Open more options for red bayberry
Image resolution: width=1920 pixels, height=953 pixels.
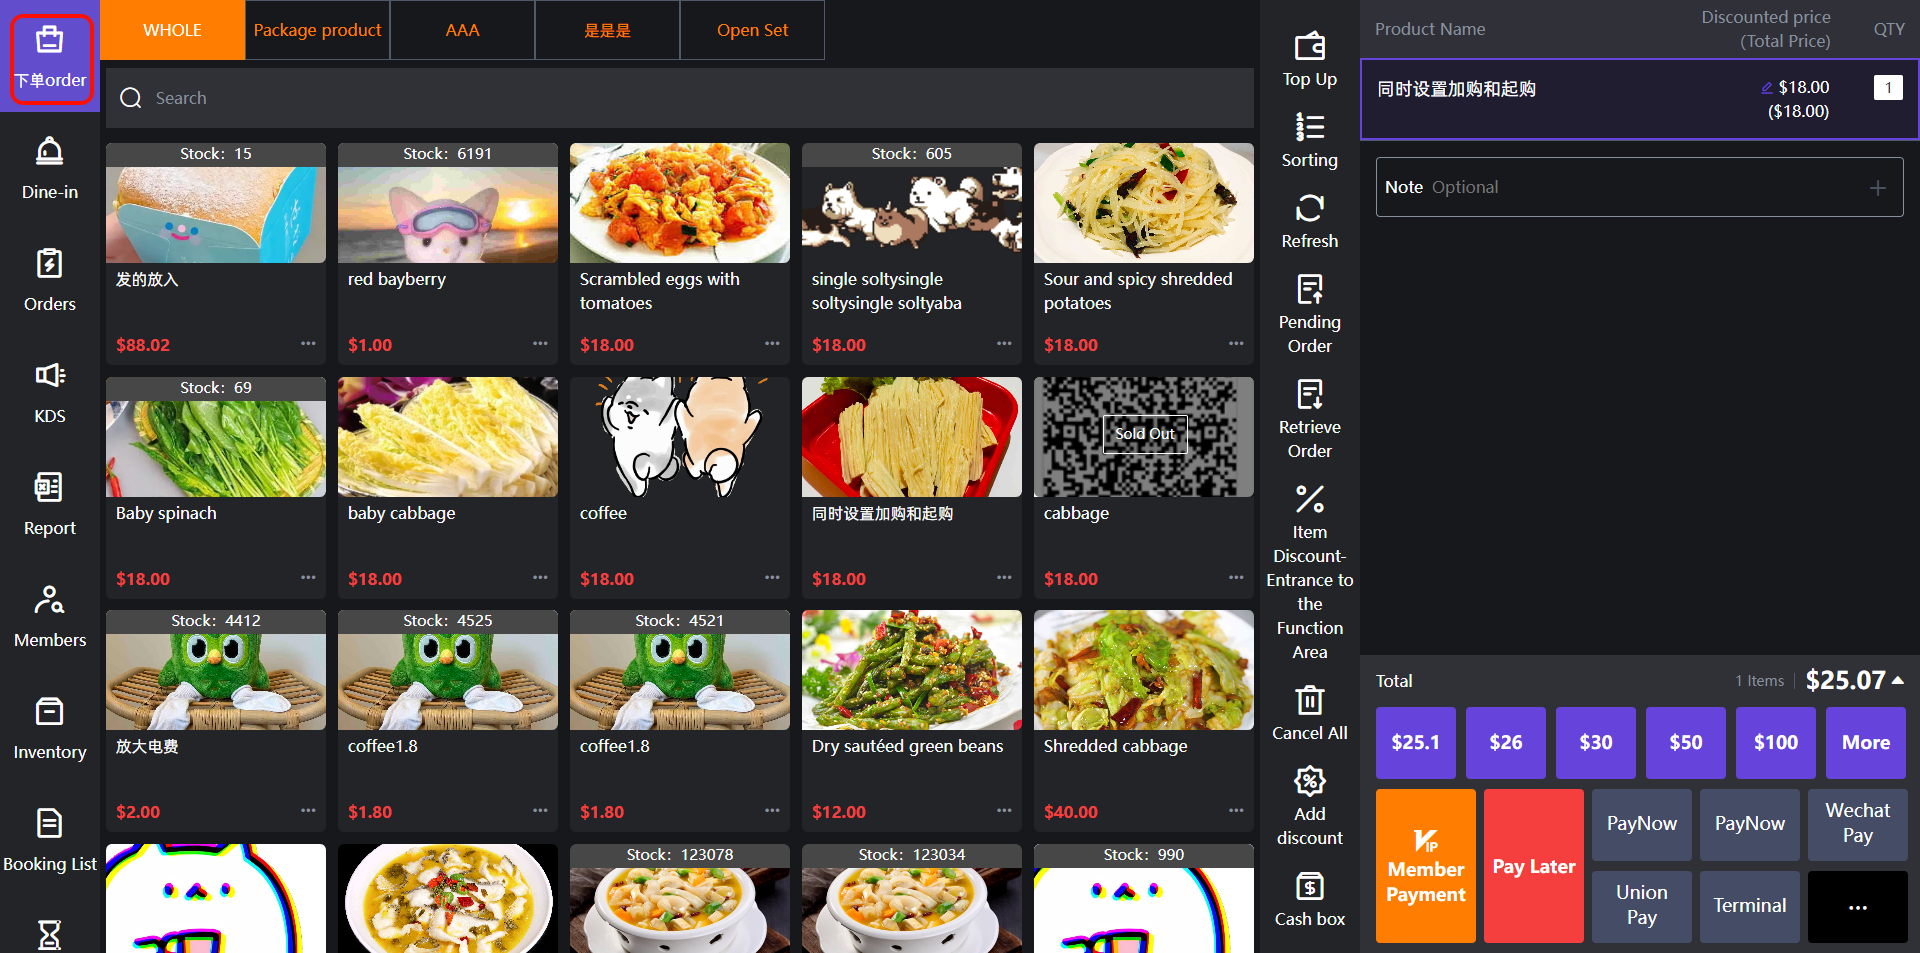[540, 344]
